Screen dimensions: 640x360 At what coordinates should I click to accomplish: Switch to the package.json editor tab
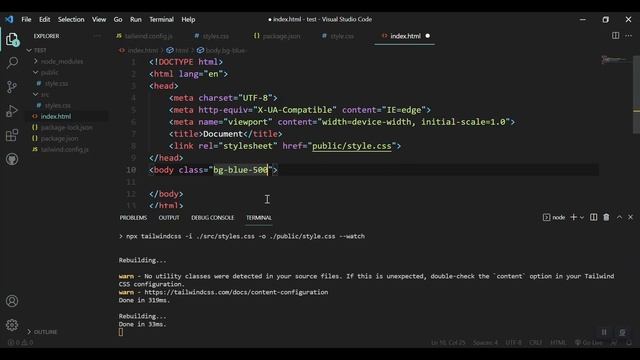[x=277, y=36]
